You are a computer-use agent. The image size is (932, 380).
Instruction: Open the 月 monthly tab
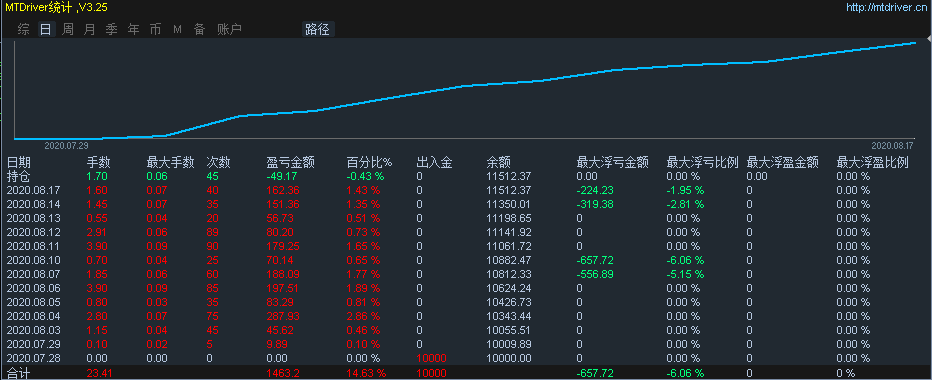89,30
